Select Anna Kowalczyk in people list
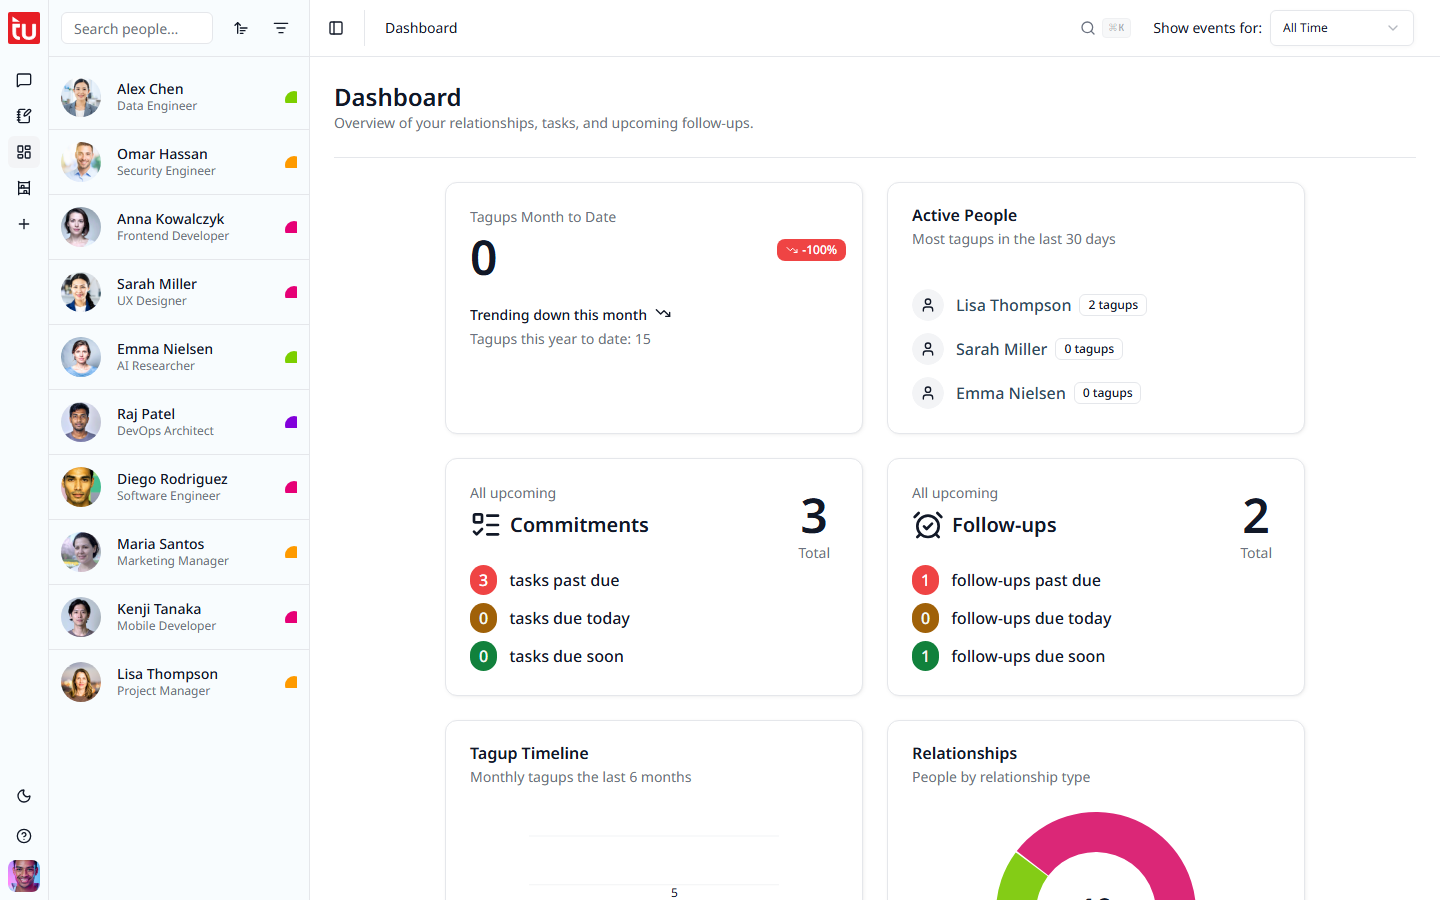 pos(179,227)
